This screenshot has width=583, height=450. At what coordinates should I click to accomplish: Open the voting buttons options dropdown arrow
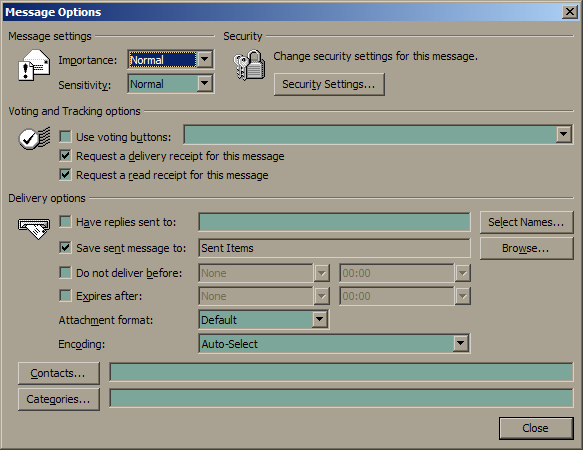pos(564,134)
